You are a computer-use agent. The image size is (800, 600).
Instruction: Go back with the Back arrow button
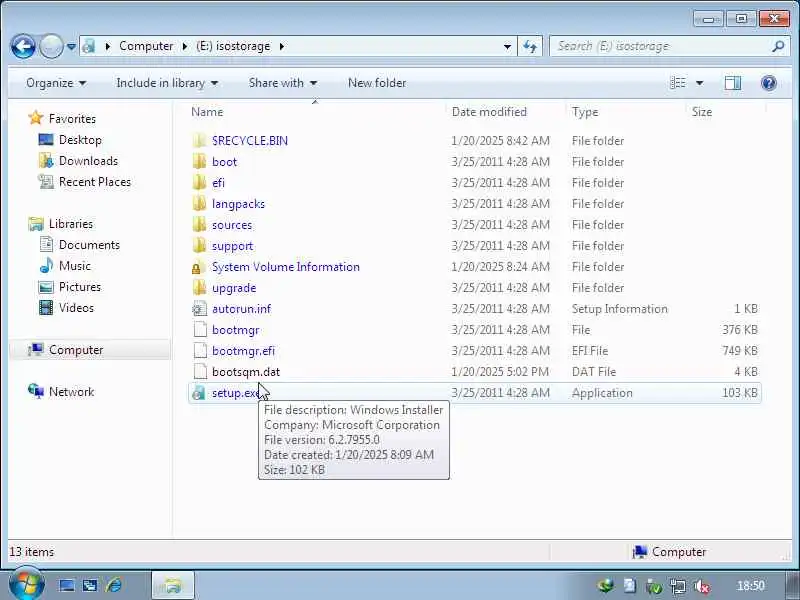click(23, 47)
